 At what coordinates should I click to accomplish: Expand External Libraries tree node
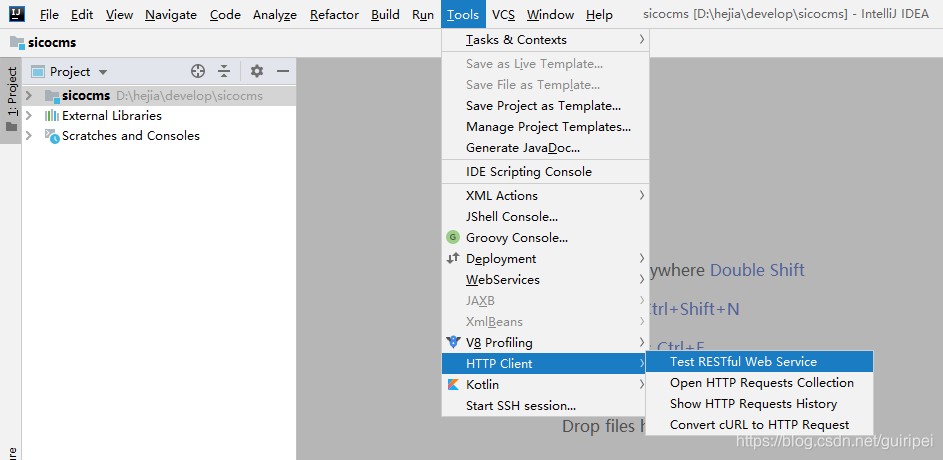click(29, 116)
